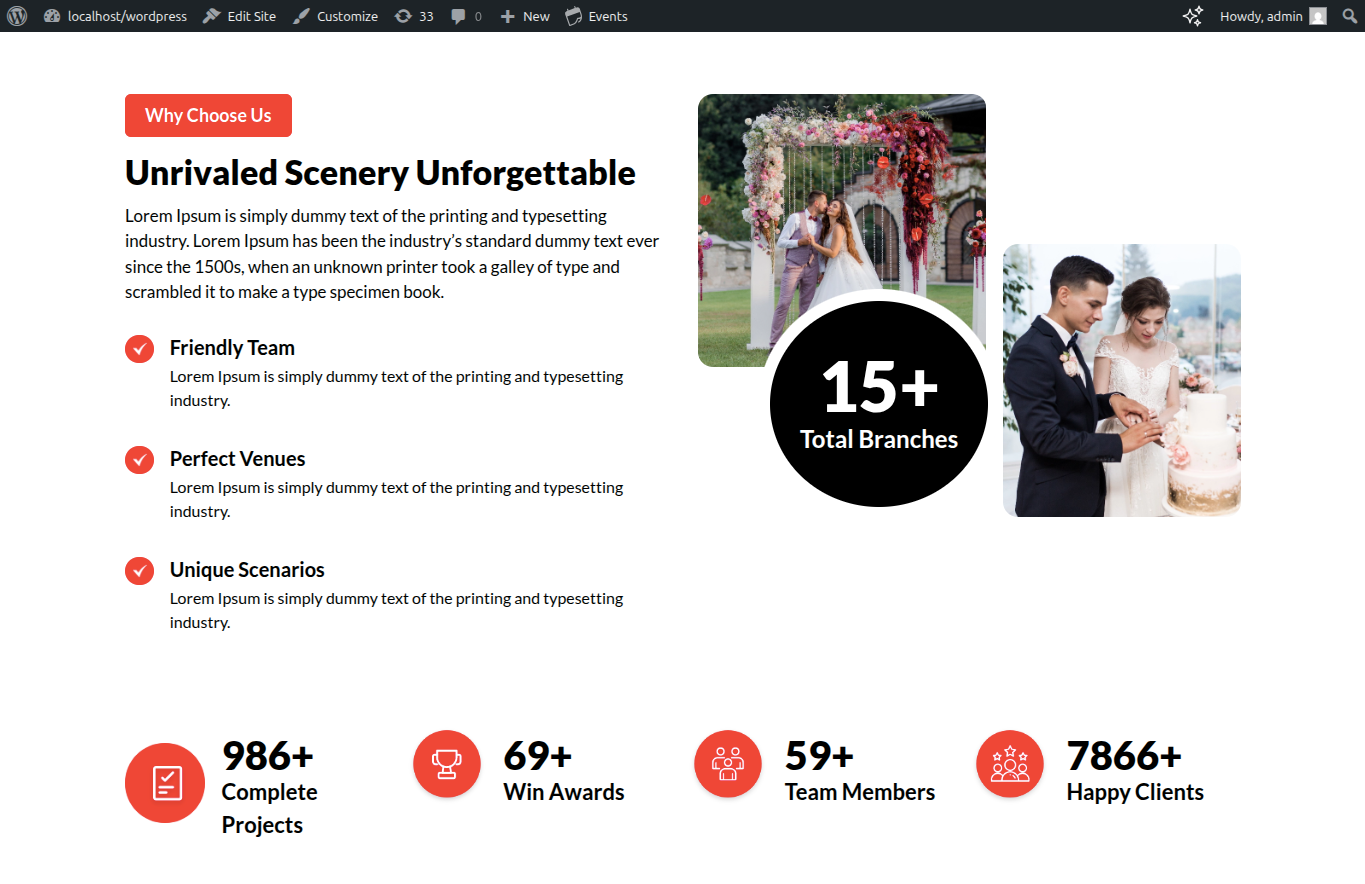Image resolution: width=1365 pixels, height=884 pixels.
Task: Click the 986+ counter number
Action: (x=268, y=756)
